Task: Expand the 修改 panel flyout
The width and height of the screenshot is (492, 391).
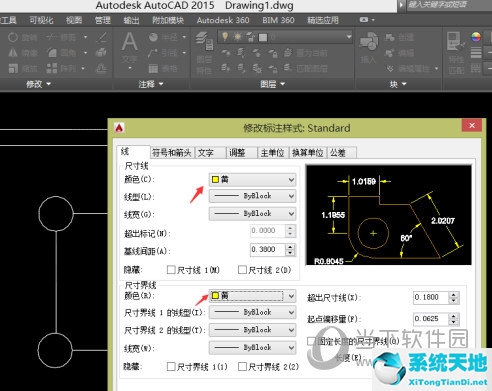Action: [x=38, y=84]
